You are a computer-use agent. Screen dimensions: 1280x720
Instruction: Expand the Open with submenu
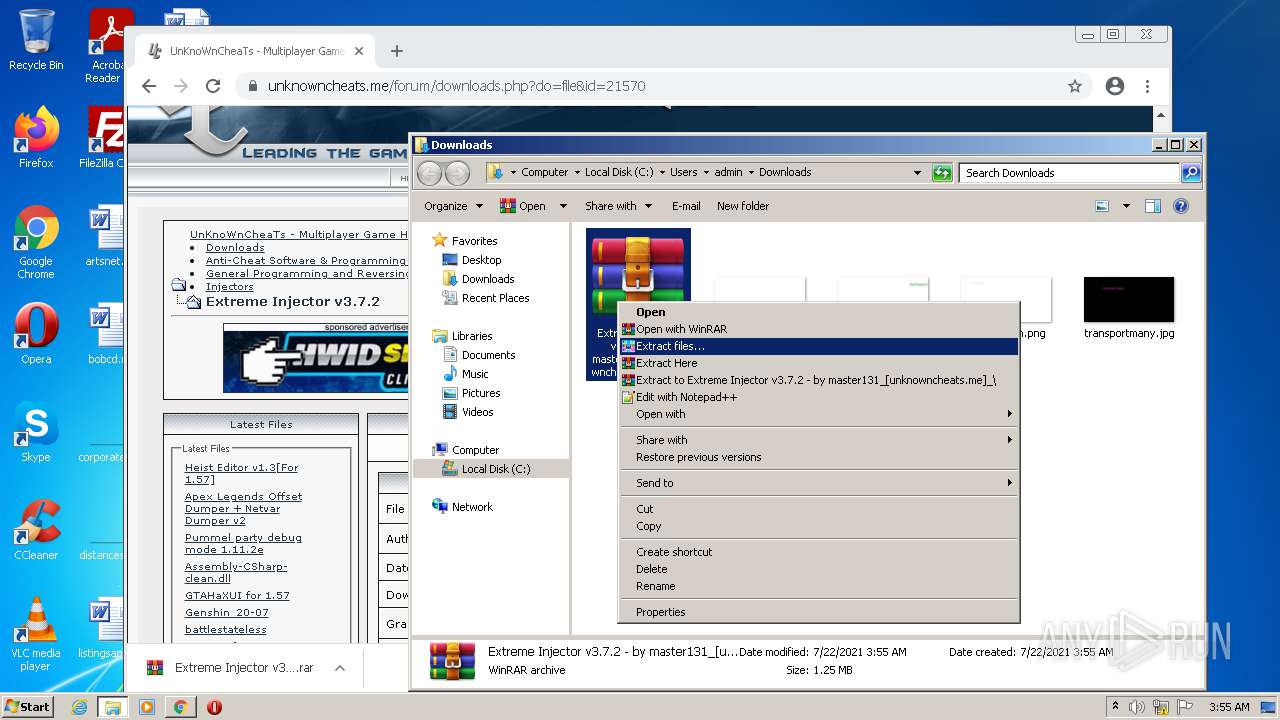(818, 414)
